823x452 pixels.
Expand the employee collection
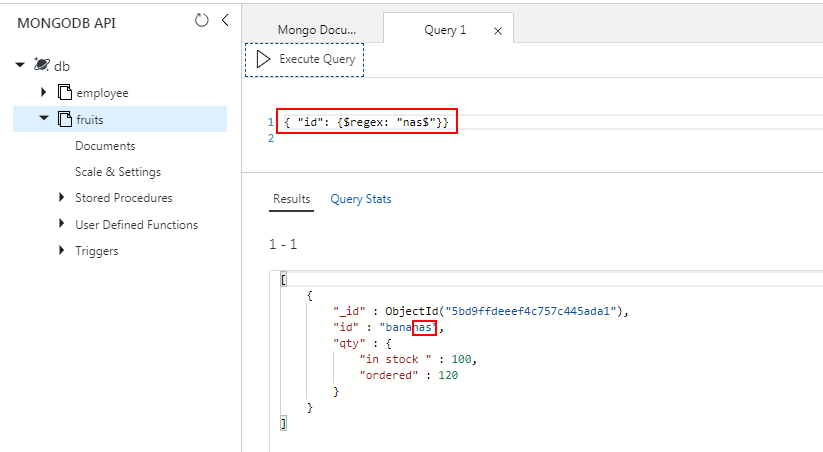pyautogui.click(x=43, y=92)
